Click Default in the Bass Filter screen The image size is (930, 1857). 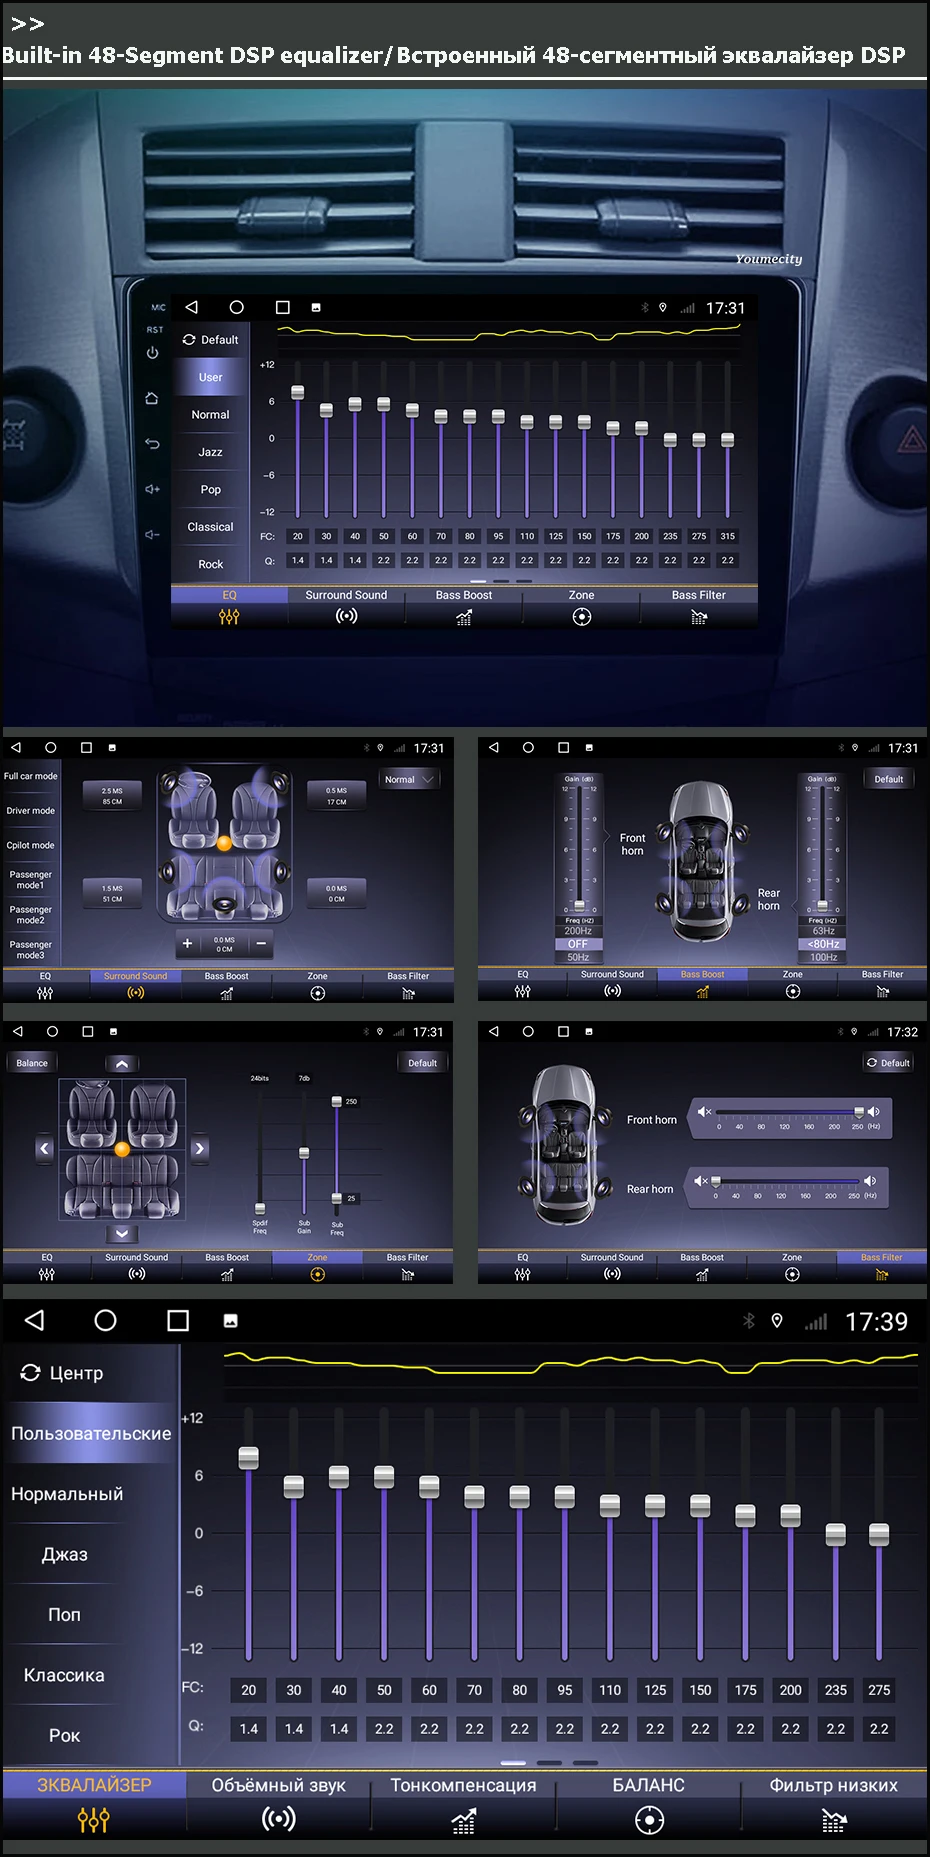coord(889,1063)
